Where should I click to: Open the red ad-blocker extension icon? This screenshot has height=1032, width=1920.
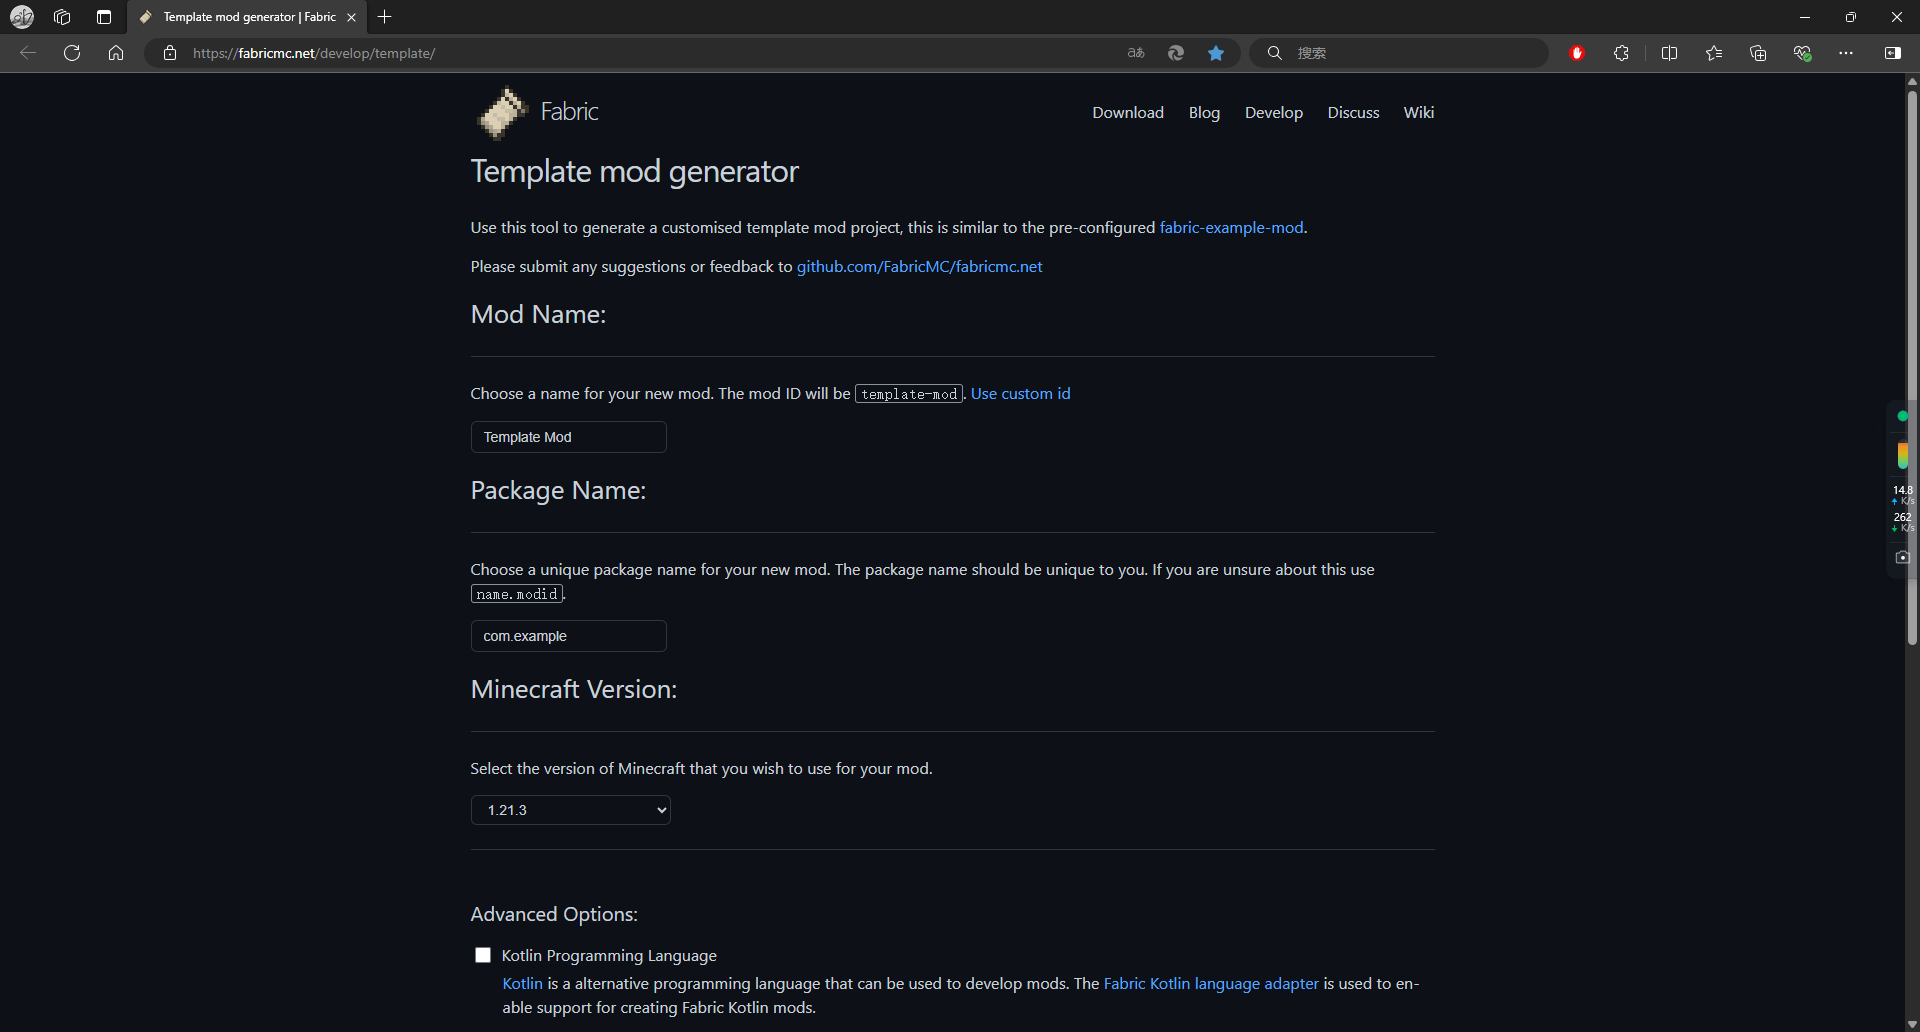pyautogui.click(x=1577, y=53)
